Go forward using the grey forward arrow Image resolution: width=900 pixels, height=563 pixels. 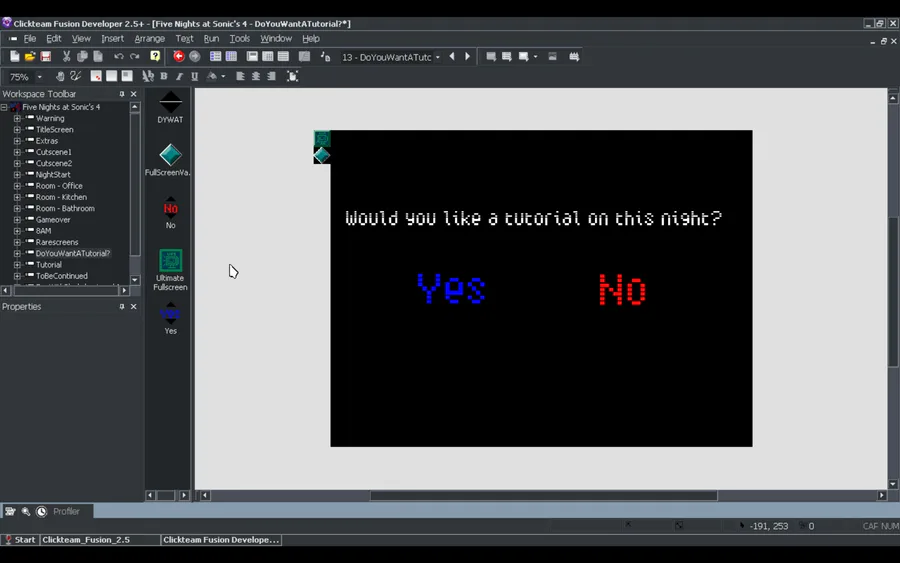tap(195, 56)
